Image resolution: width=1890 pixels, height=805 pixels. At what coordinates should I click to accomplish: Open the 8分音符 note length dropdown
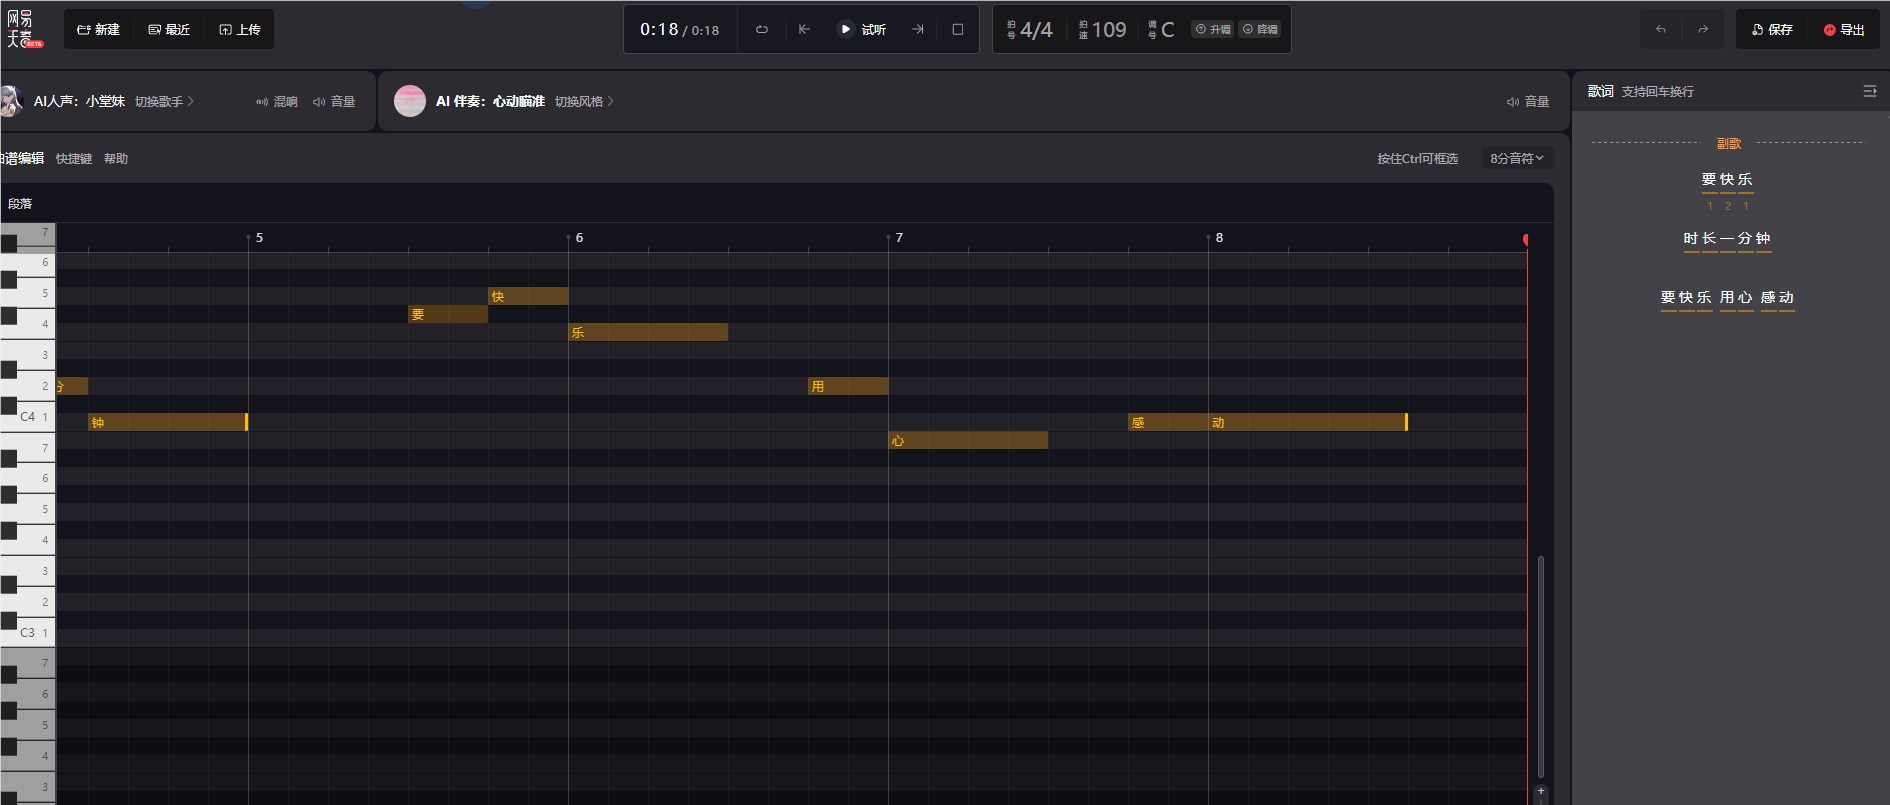point(1516,158)
